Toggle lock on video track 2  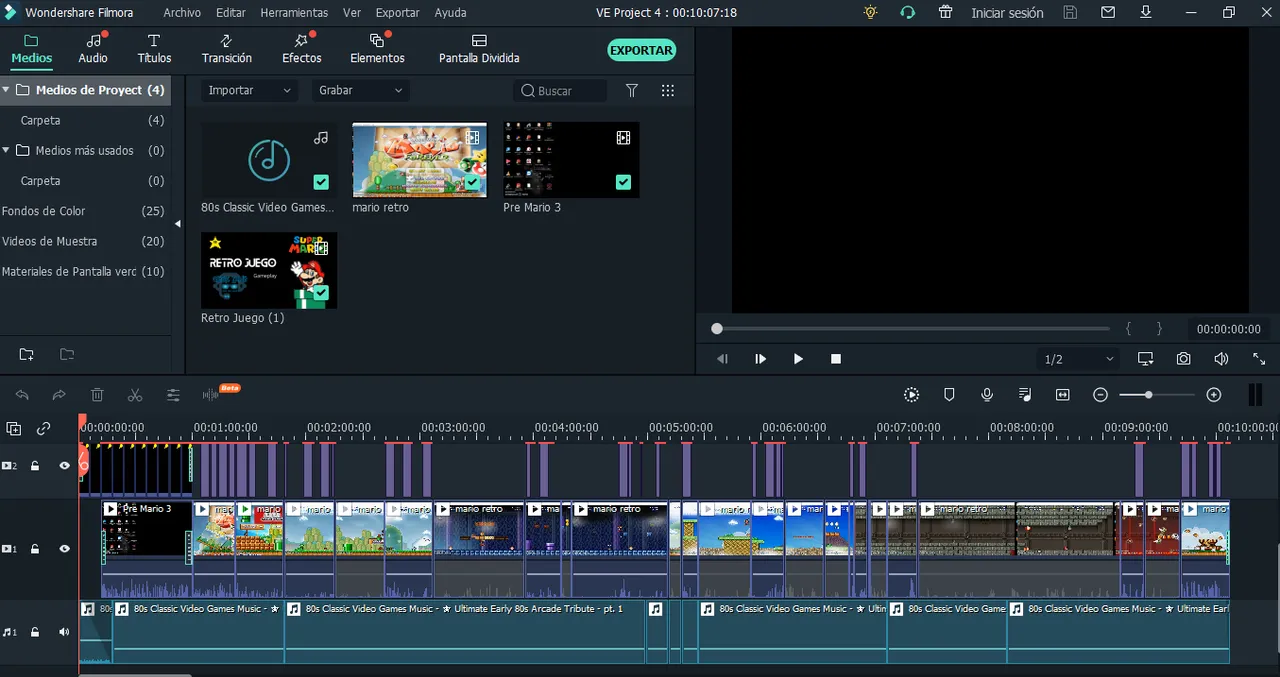pos(35,465)
